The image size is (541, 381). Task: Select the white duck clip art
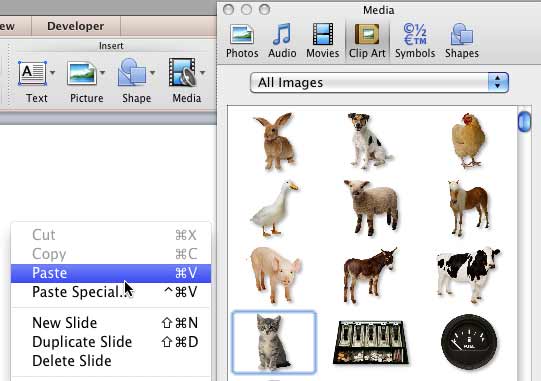click(275, 208)
